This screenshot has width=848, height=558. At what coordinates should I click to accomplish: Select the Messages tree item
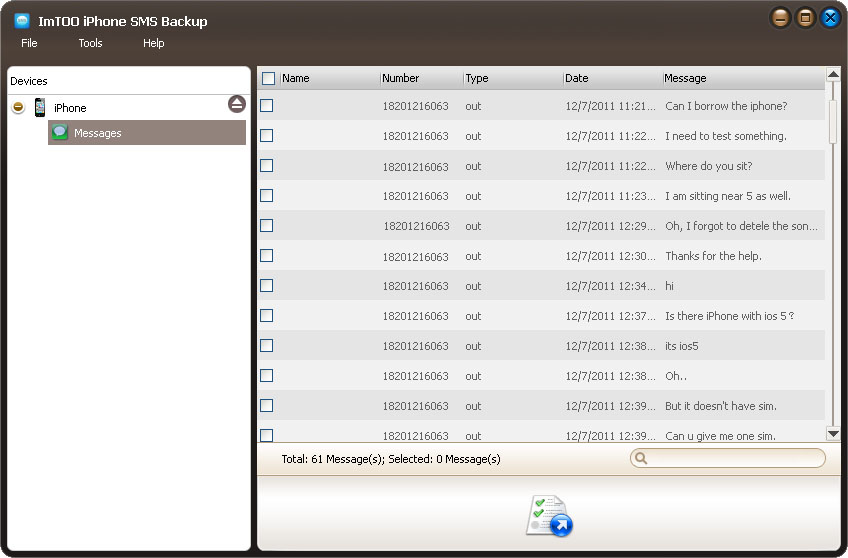click(x=147, y=132)
